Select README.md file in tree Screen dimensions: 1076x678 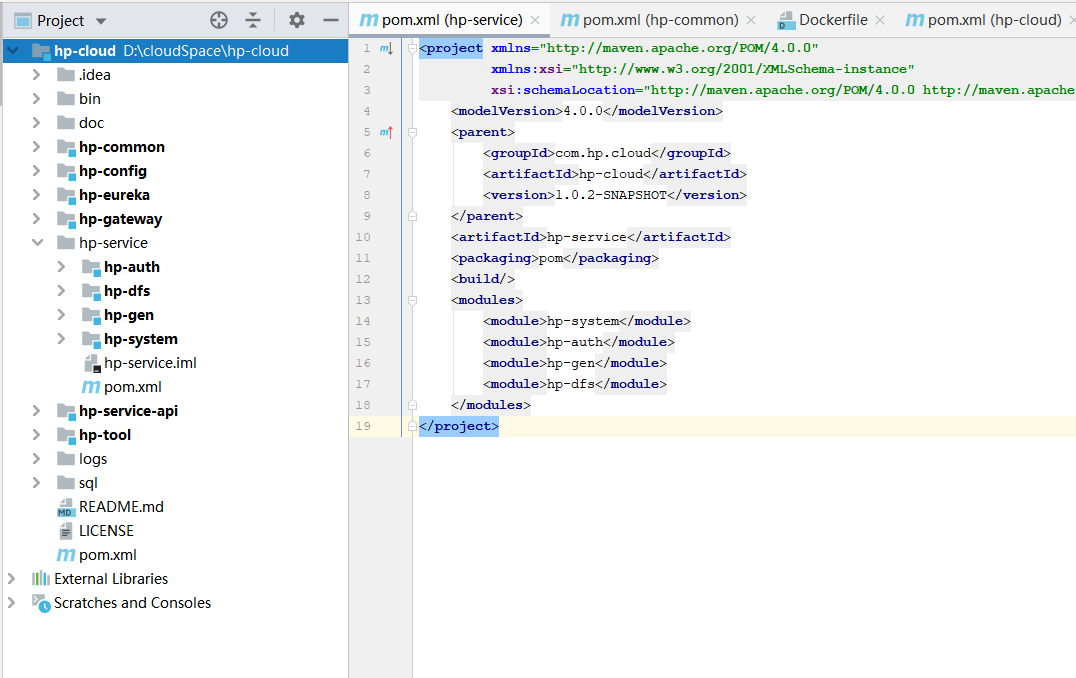point(121,507)
